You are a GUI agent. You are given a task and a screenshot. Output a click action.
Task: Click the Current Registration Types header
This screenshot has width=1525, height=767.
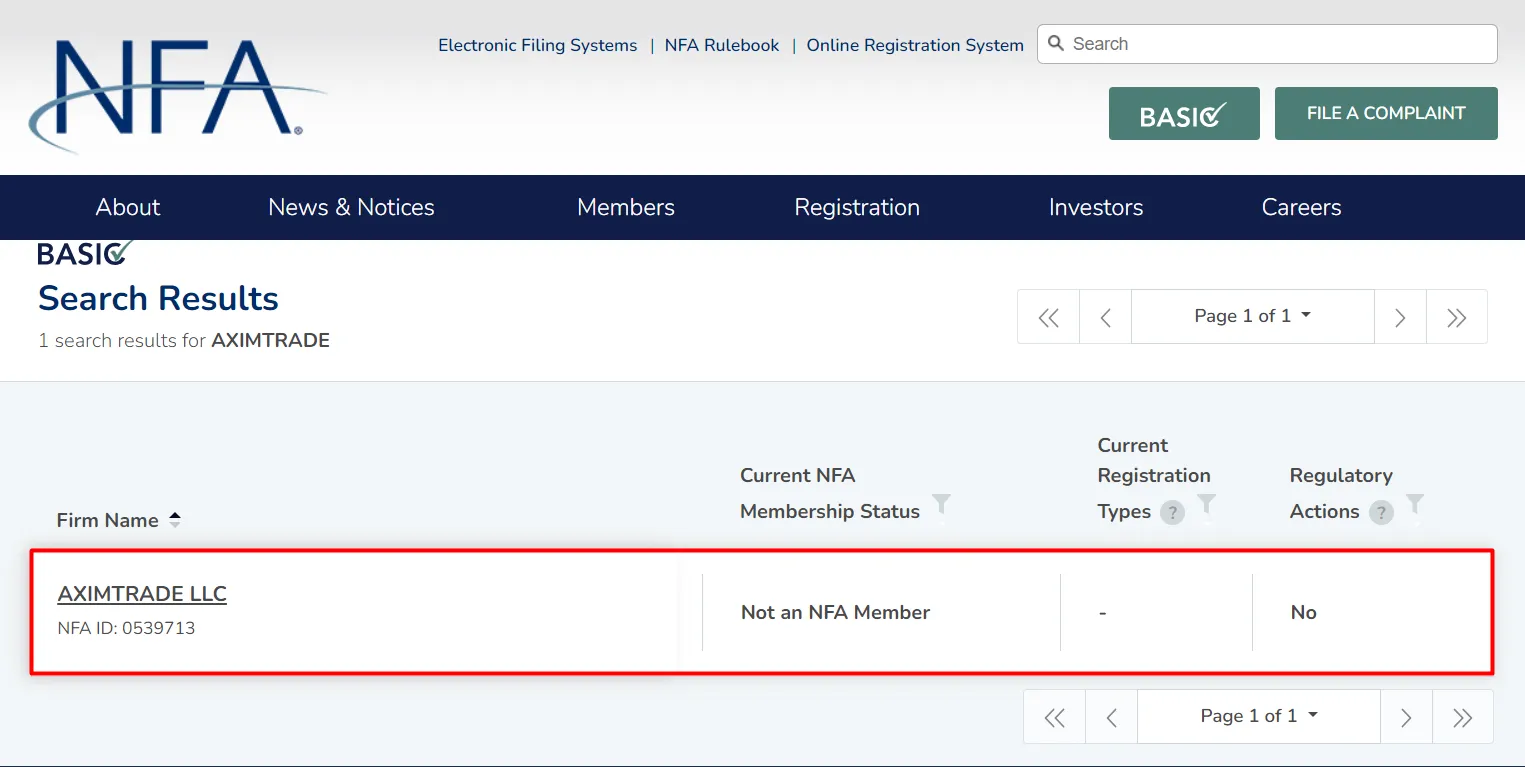1154,478
